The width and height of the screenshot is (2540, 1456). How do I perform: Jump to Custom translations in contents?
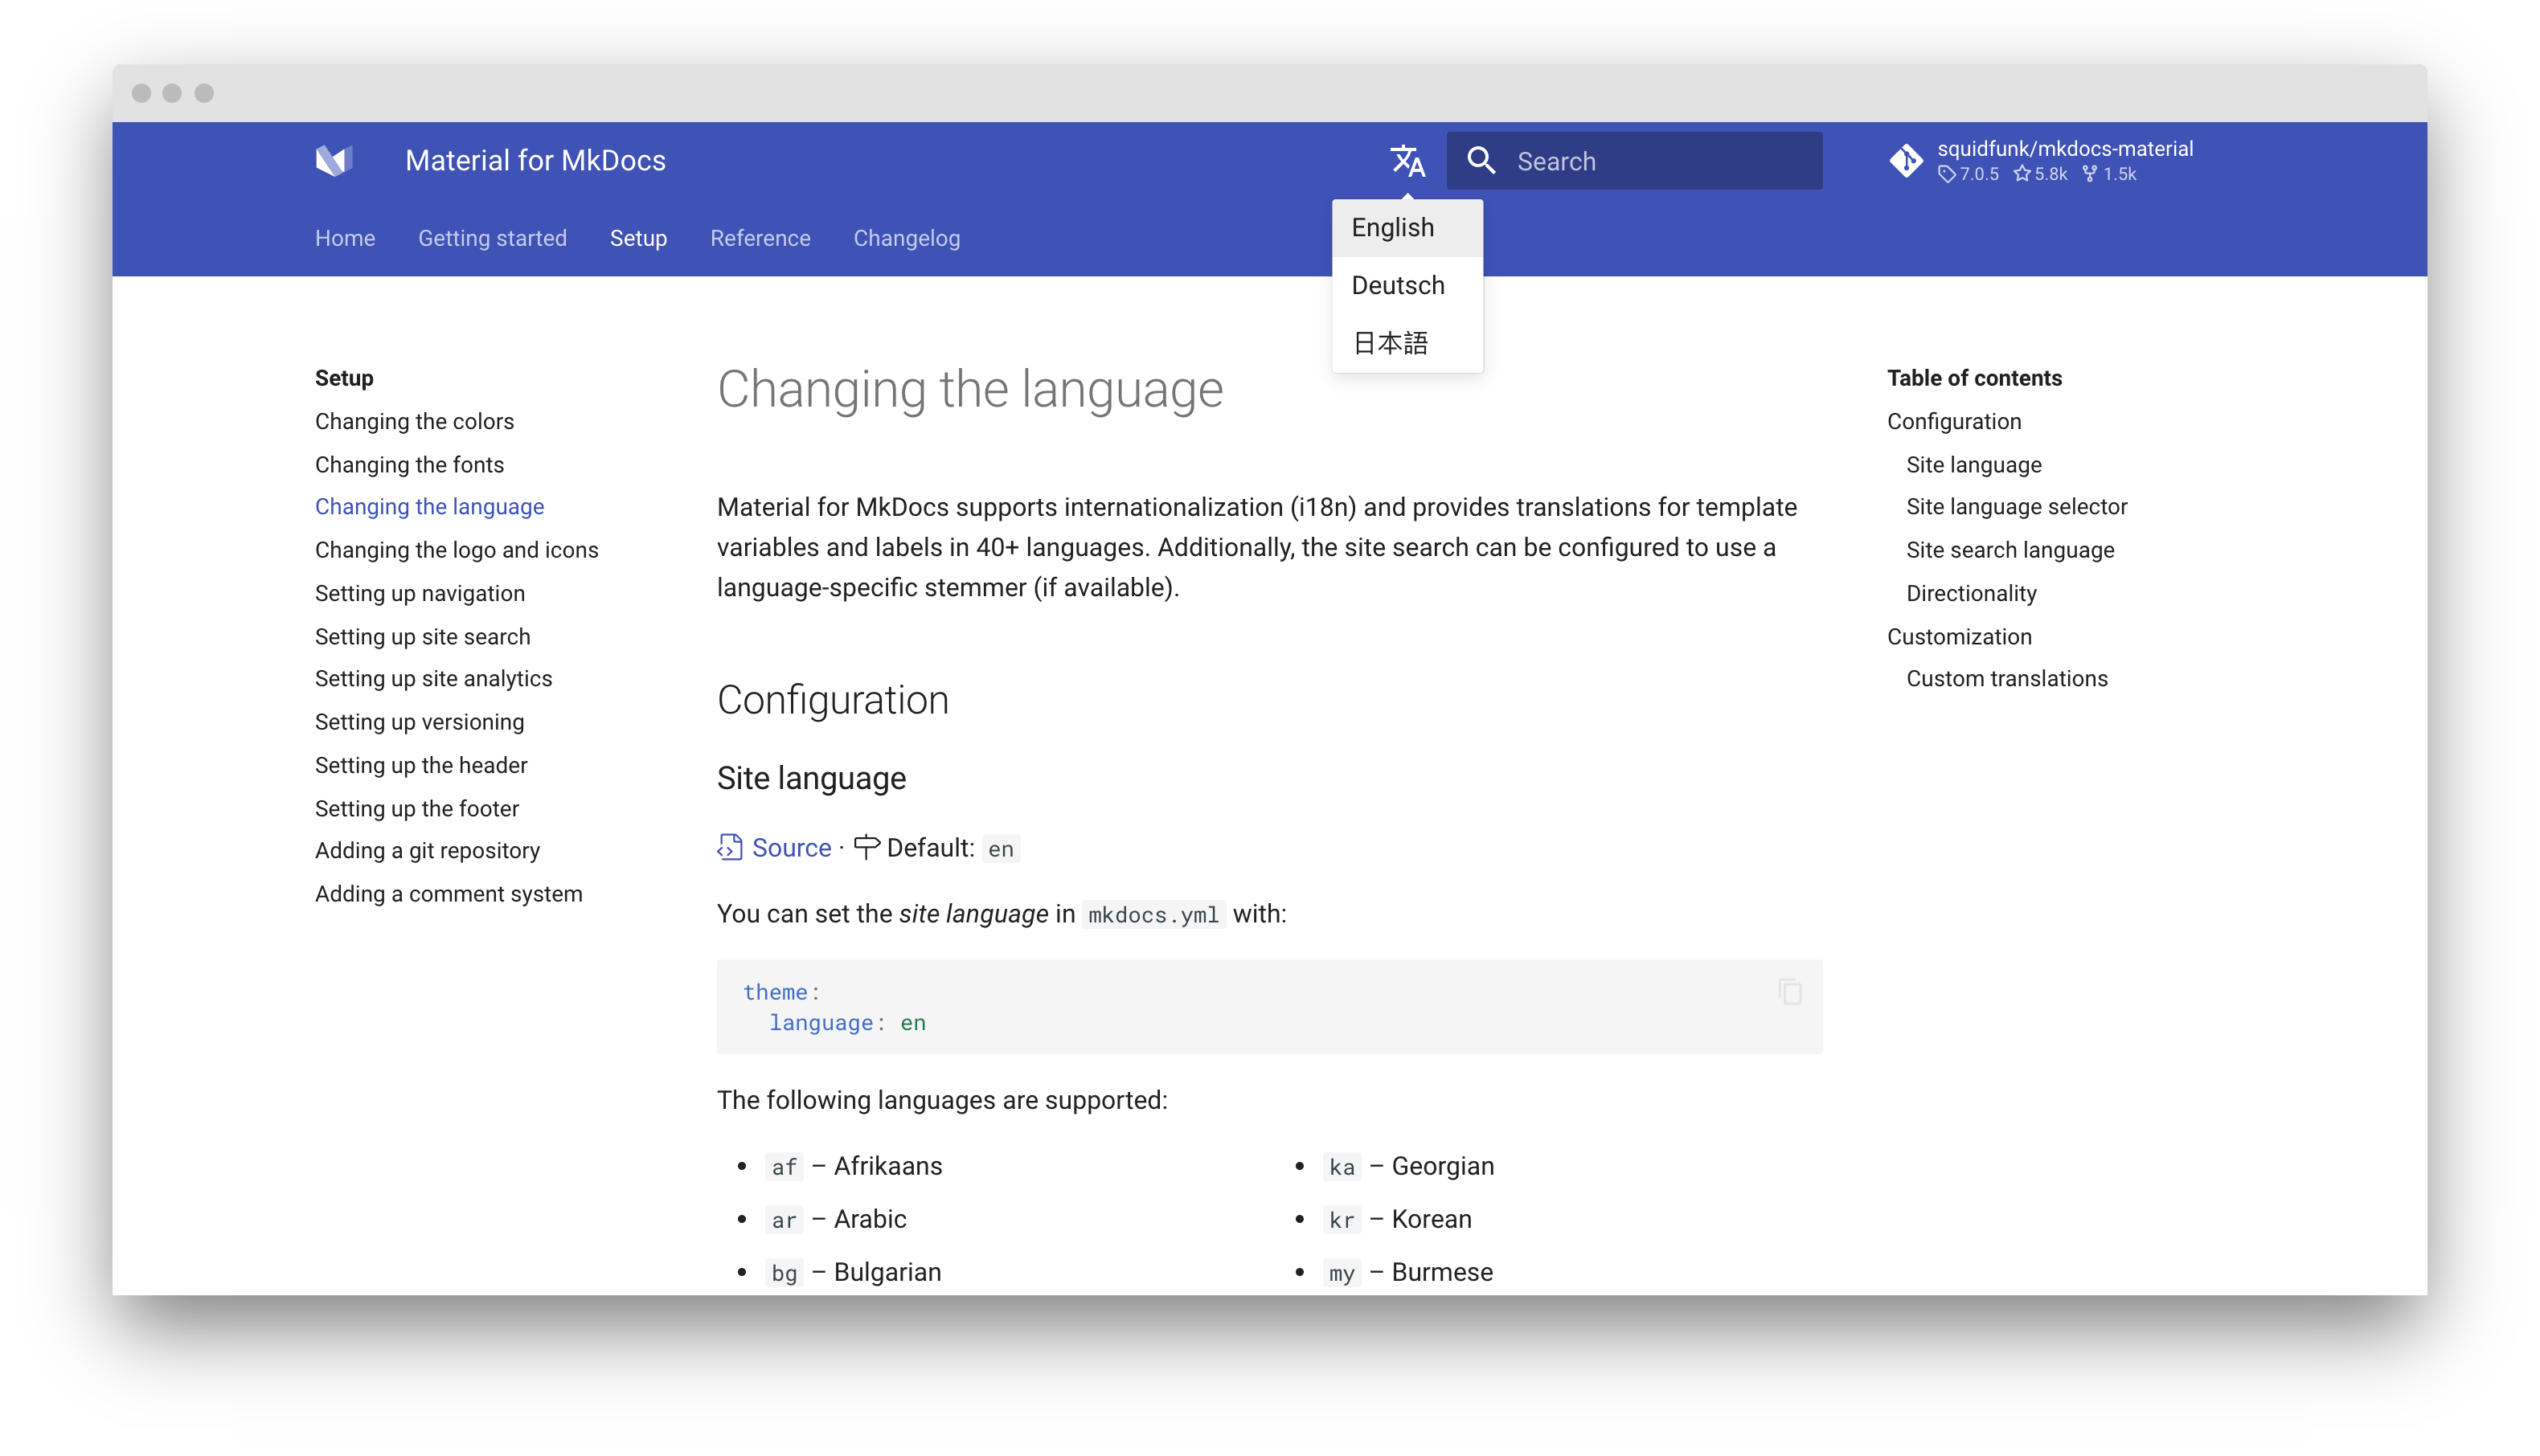(2006, 679)
